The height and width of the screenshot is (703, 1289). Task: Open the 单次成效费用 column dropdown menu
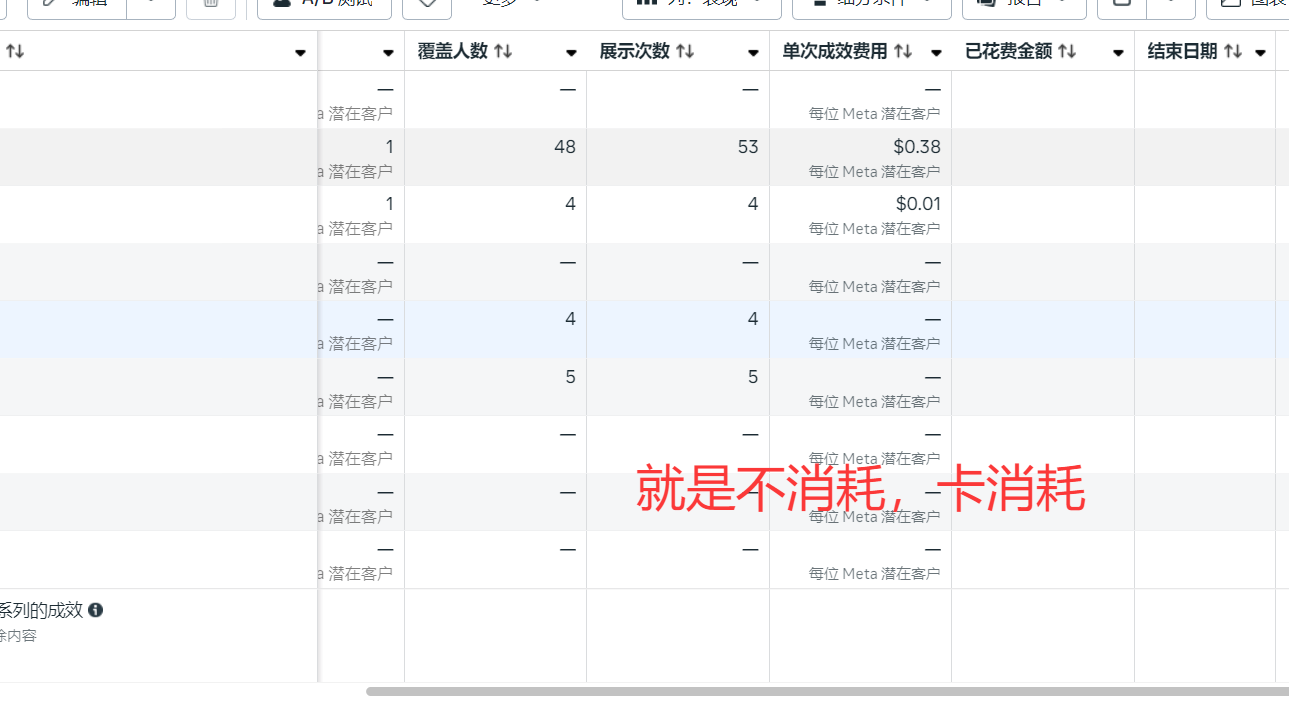coord(936,53)
